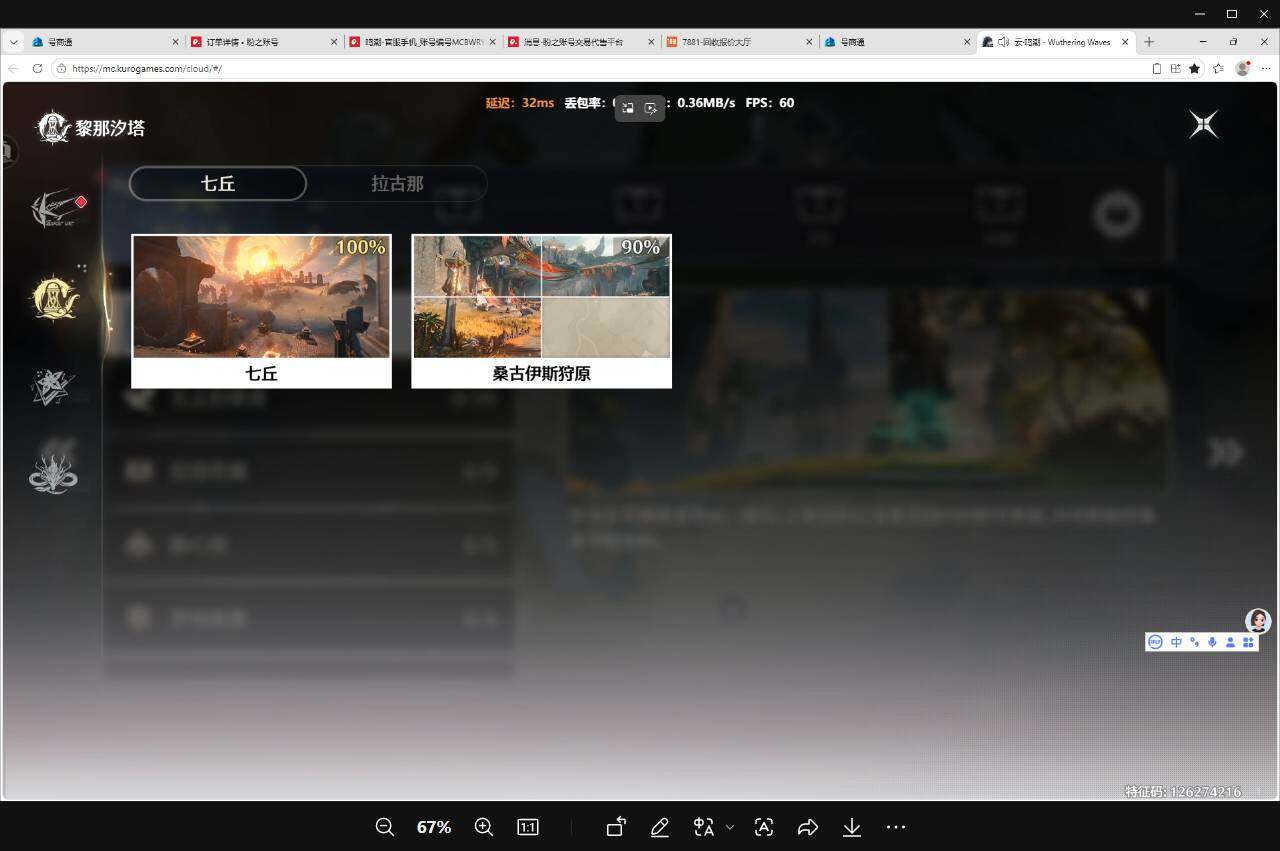Switch to the 7881-回收报价大厅 browser tab
This screenshot has width=1280, height=851.
tap(739, 42)
